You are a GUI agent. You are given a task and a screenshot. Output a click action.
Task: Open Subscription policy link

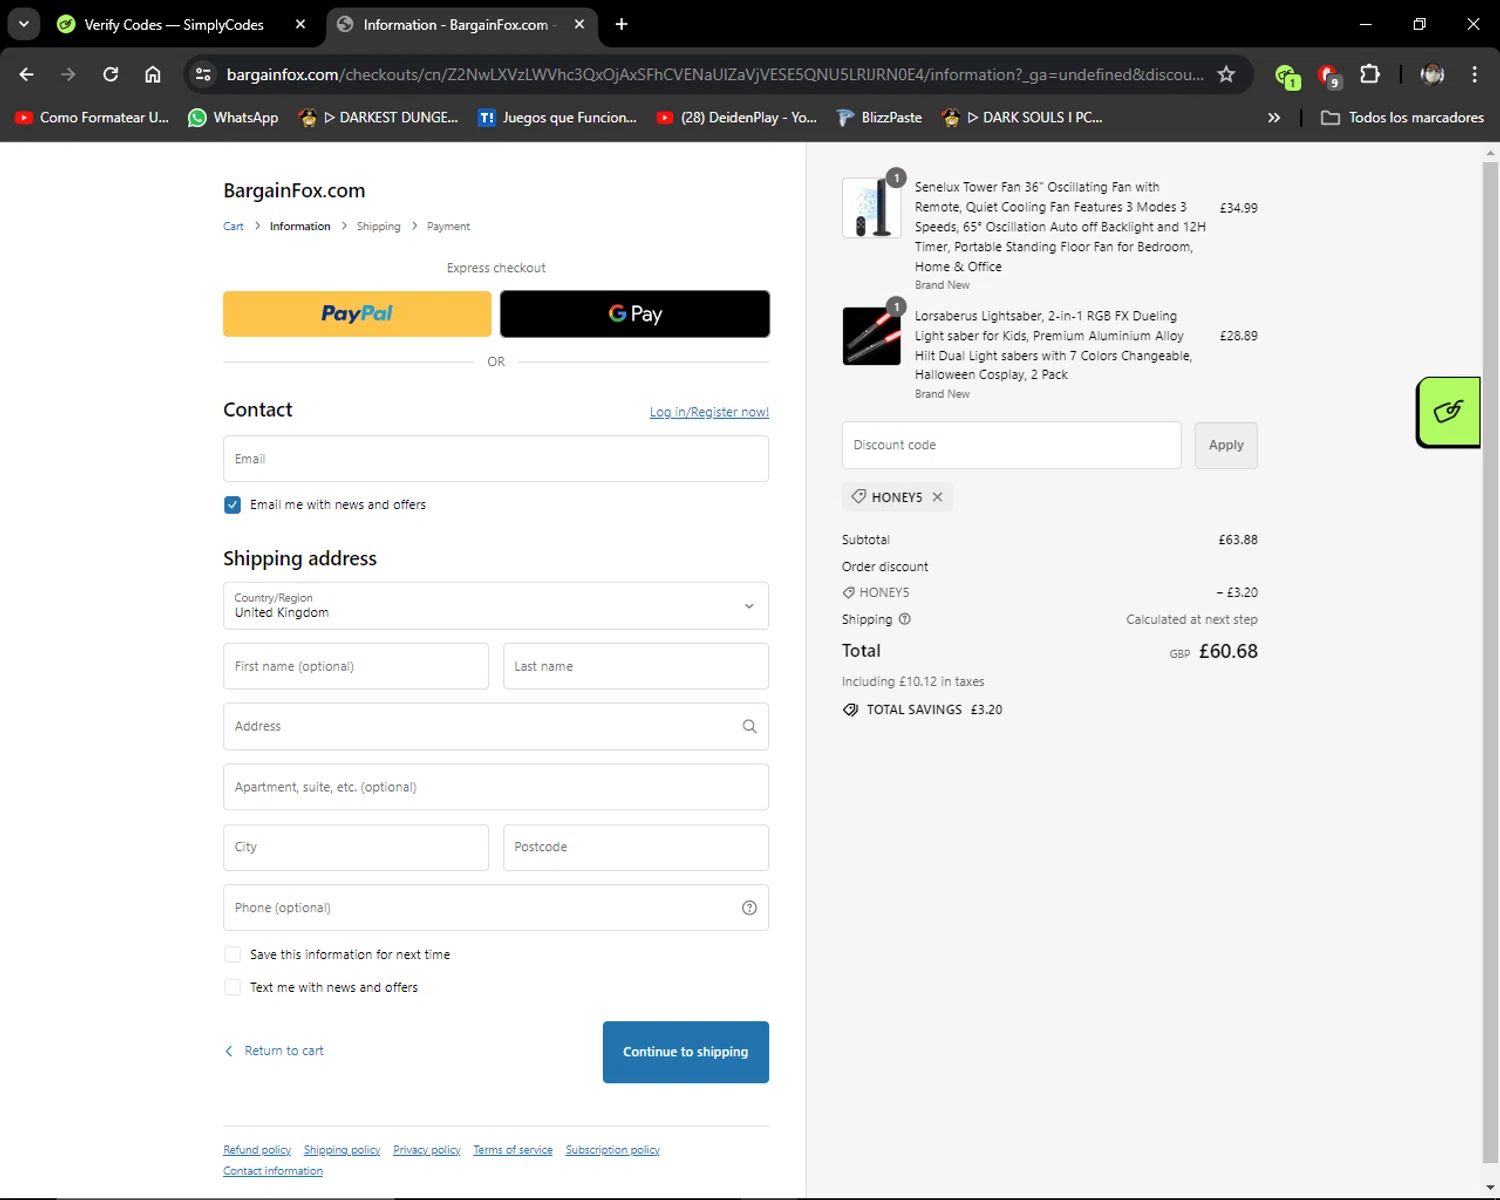click(x=613, y=1150)
